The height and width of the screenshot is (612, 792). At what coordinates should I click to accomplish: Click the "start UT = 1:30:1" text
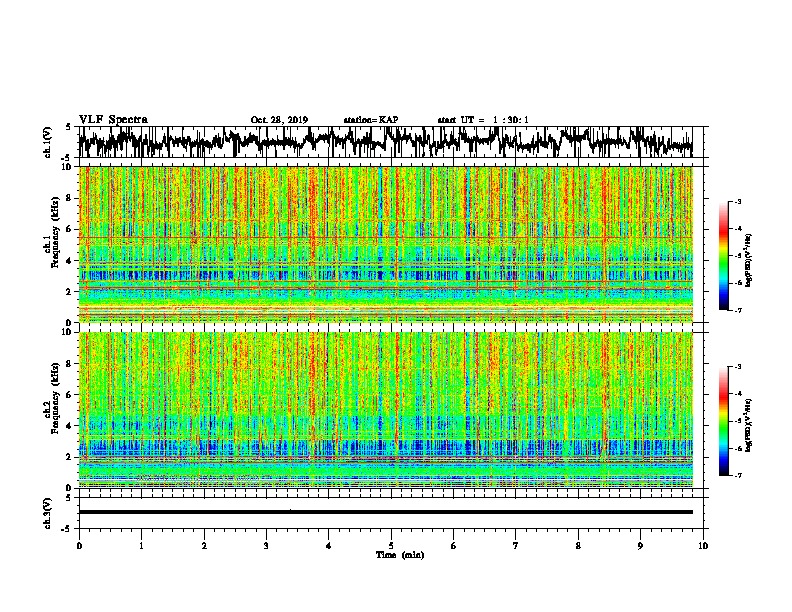[483, 120]
